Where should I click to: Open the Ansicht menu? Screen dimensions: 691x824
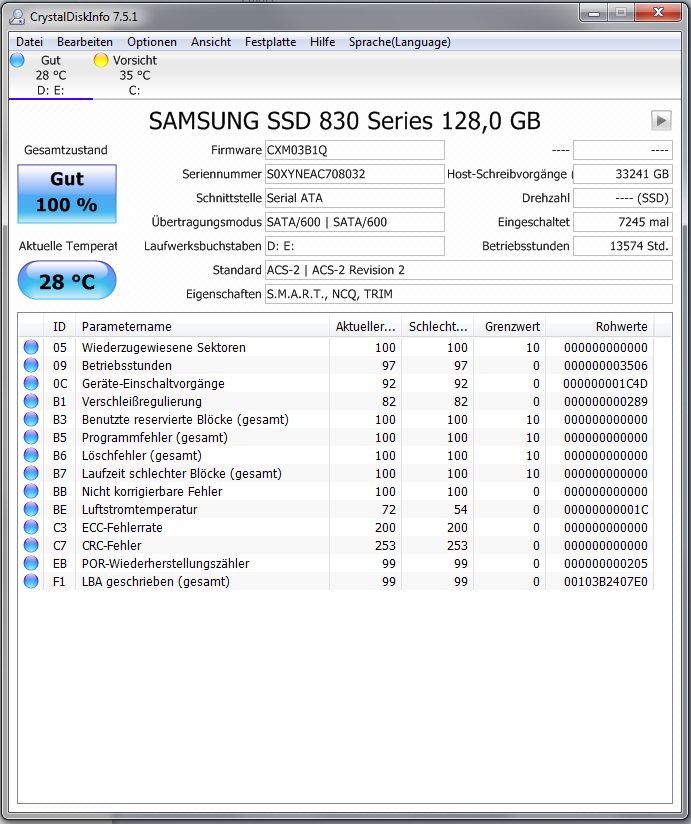click(x=211, y=42)
